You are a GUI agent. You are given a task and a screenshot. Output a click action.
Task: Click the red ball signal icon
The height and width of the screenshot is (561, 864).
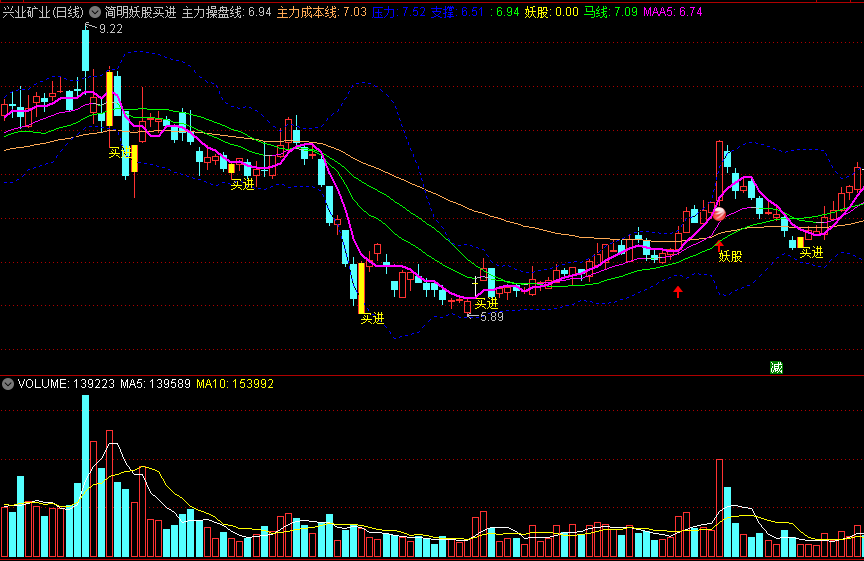click(719, 213)
